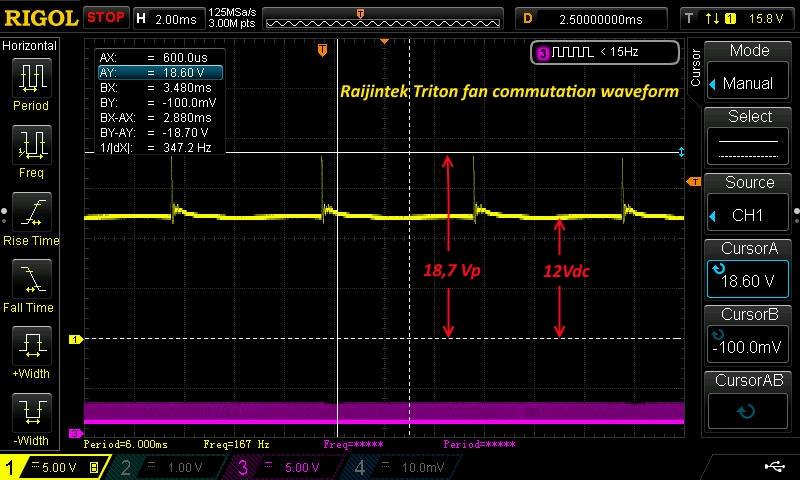Select the -Width measurement icon
This screenshot has height=480, width=800.
(x=32, y=413)
